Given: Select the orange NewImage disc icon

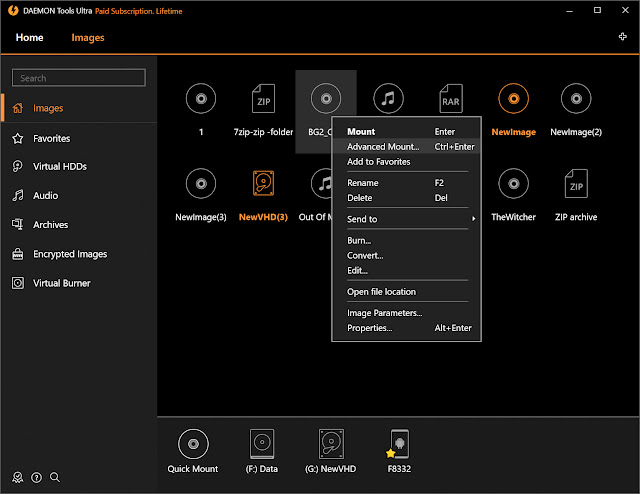Looking at the screenshot, I should [513, 98].
